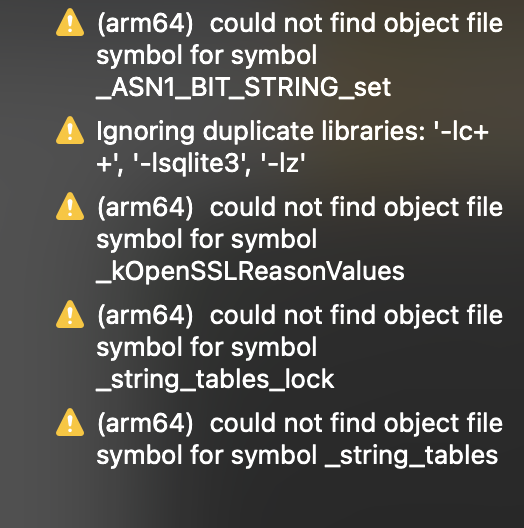Click (arm64) label in the _kOpenSSLReasonValues warning
524x528 pixels.
(x=145, y=207)
